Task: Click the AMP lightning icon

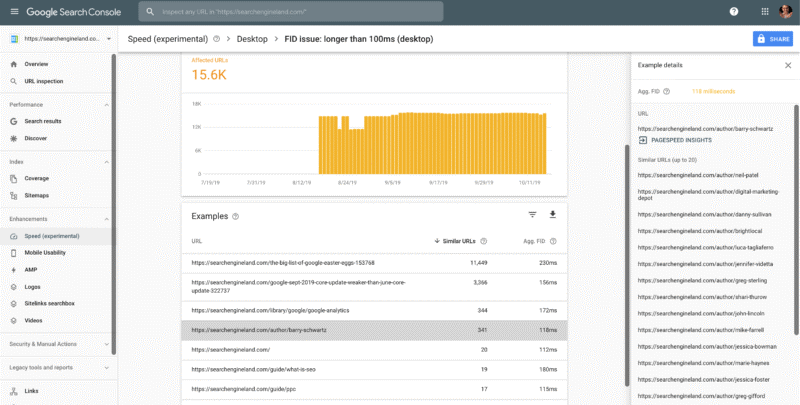Action: 14,270
